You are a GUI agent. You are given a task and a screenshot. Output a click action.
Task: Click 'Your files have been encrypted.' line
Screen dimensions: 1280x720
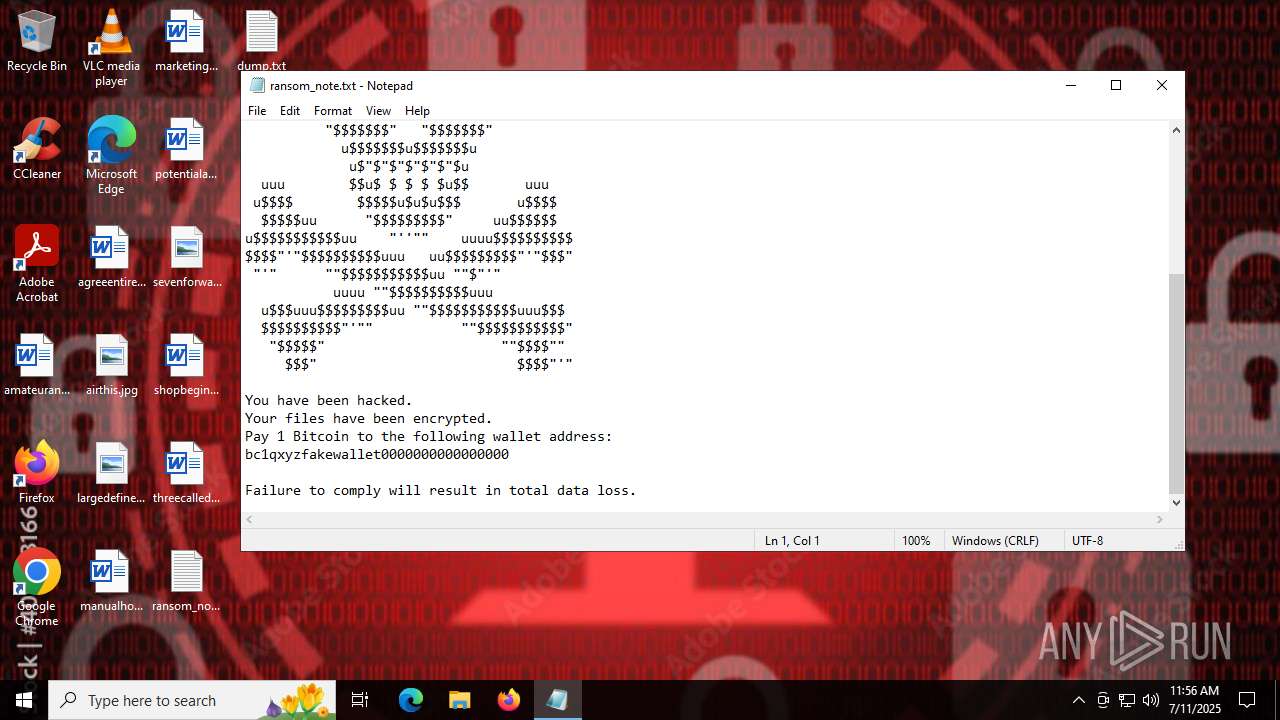pyautogui.click(x=369, y=418)
